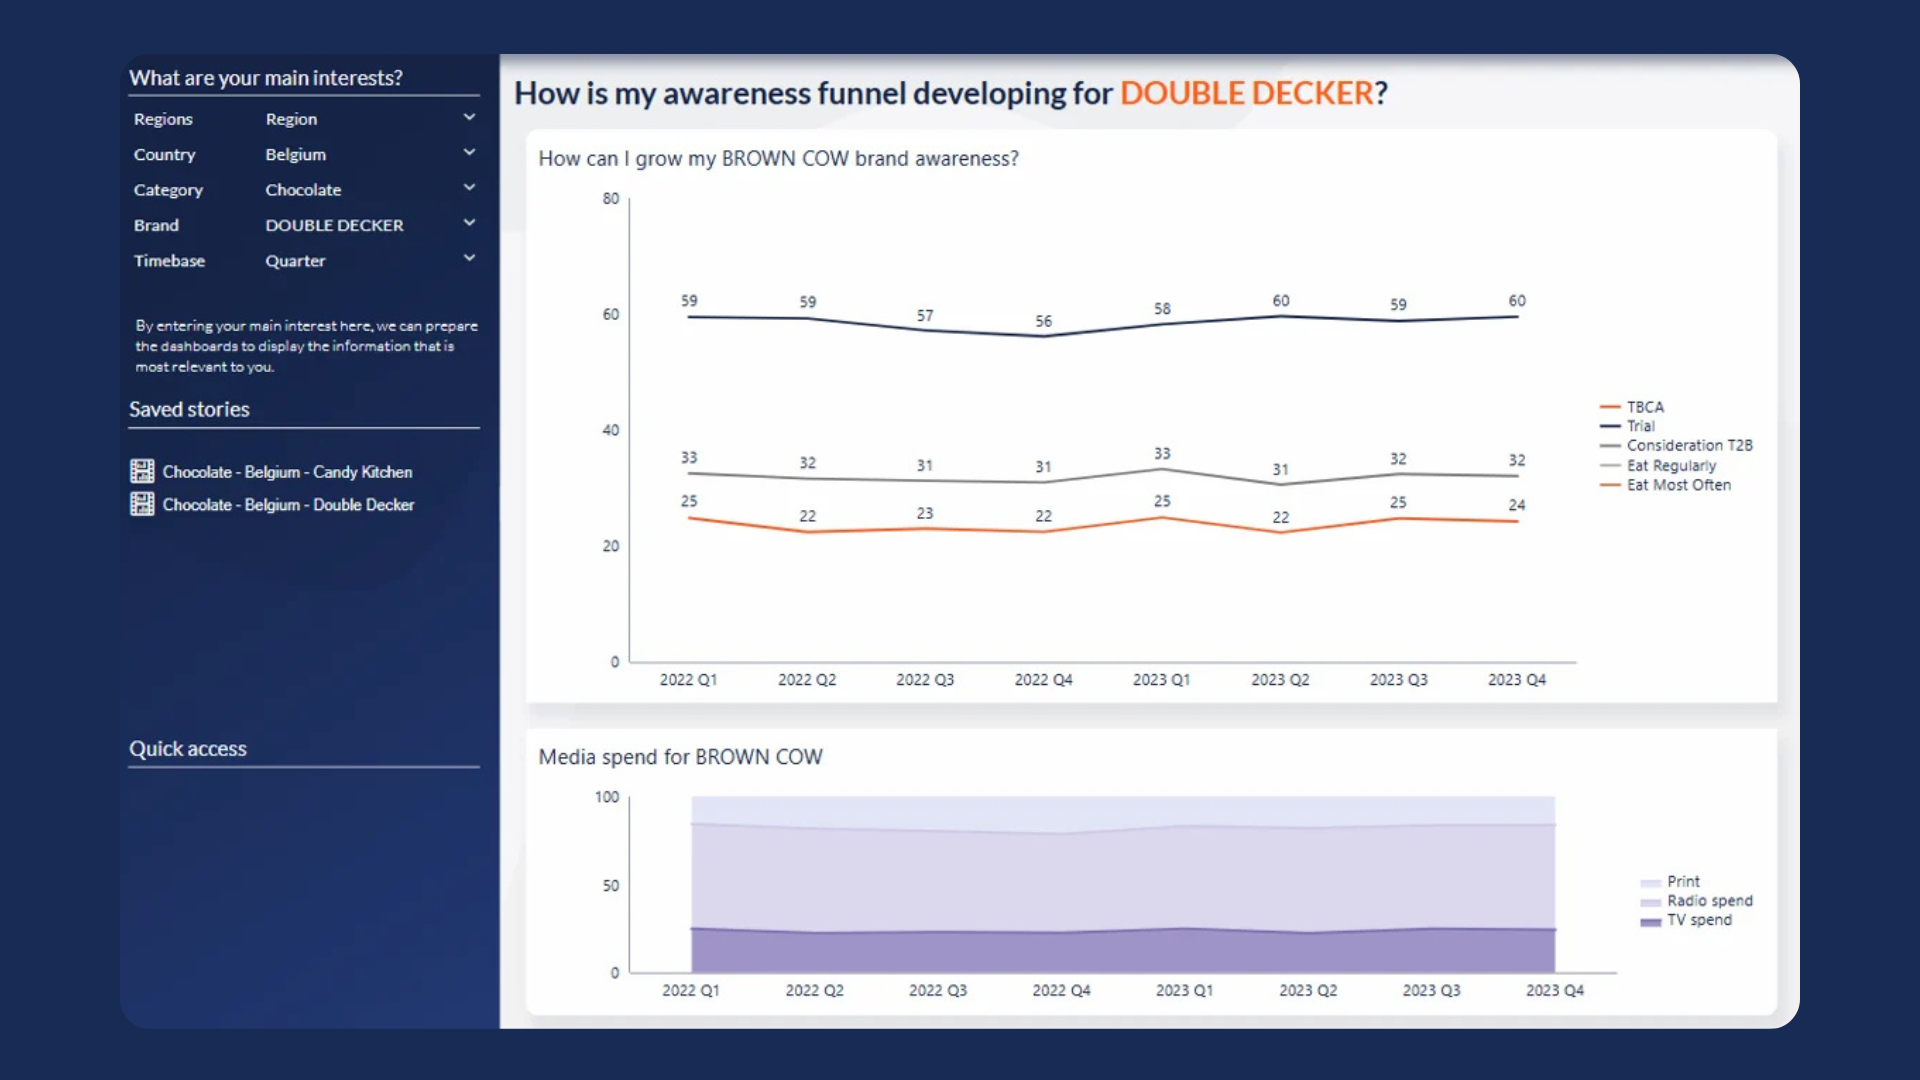1920x1080 pixels.
Task: Click the TBCA value 24 at 2023 Q4
Action: tap(1516, 505)
